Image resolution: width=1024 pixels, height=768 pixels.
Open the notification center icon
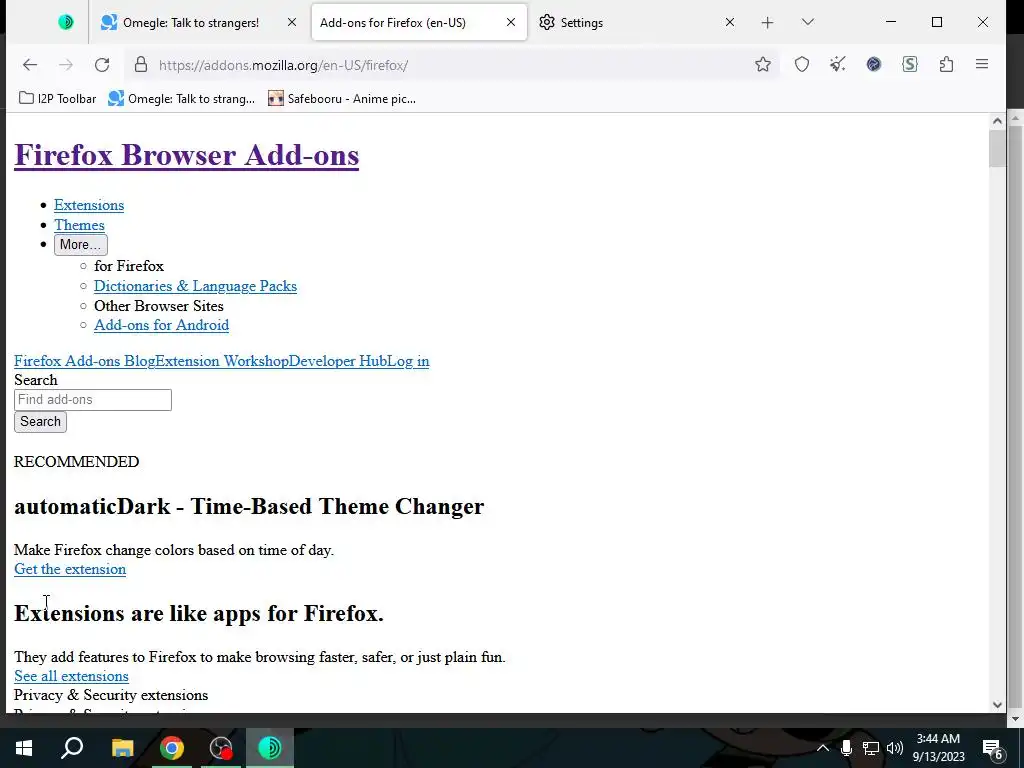click(x=993, y=749)
